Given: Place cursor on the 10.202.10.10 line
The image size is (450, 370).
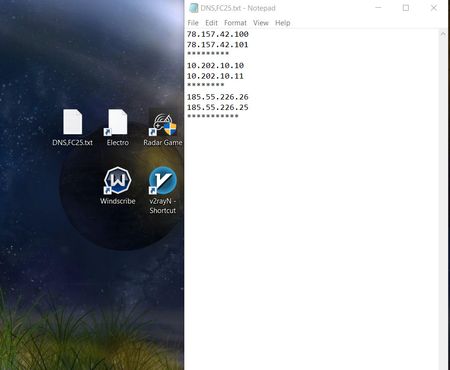Looking at the screenshot, I should point(215,66).
